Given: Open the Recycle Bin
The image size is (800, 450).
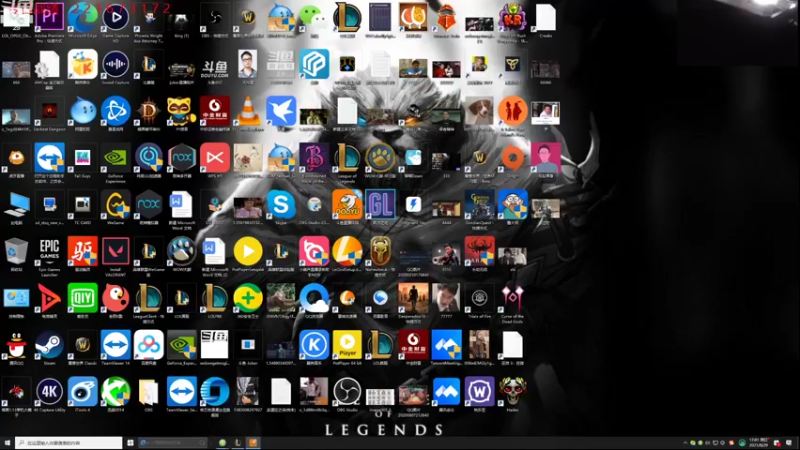Looking at the screenshot, I should [x=16, y=252].
